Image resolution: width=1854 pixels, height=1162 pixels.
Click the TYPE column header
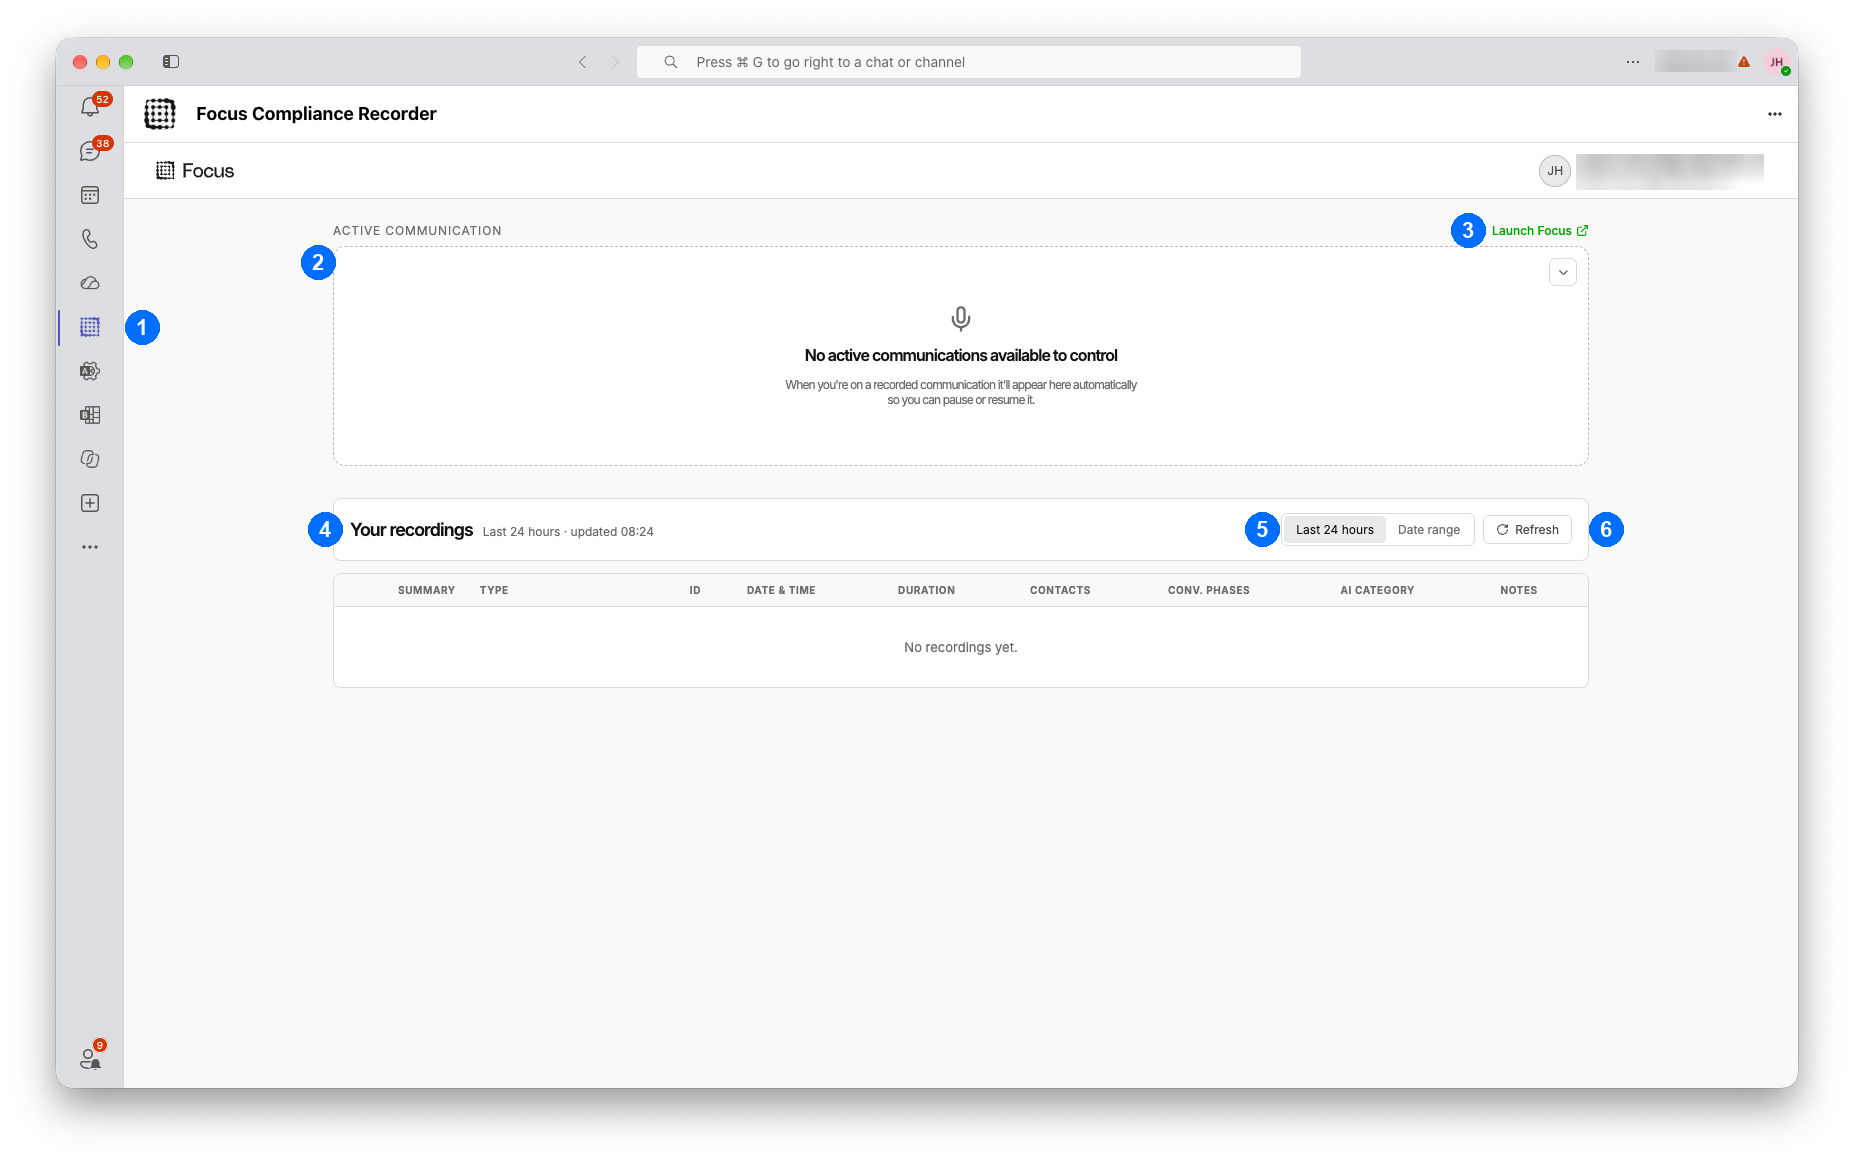point(494,591)
